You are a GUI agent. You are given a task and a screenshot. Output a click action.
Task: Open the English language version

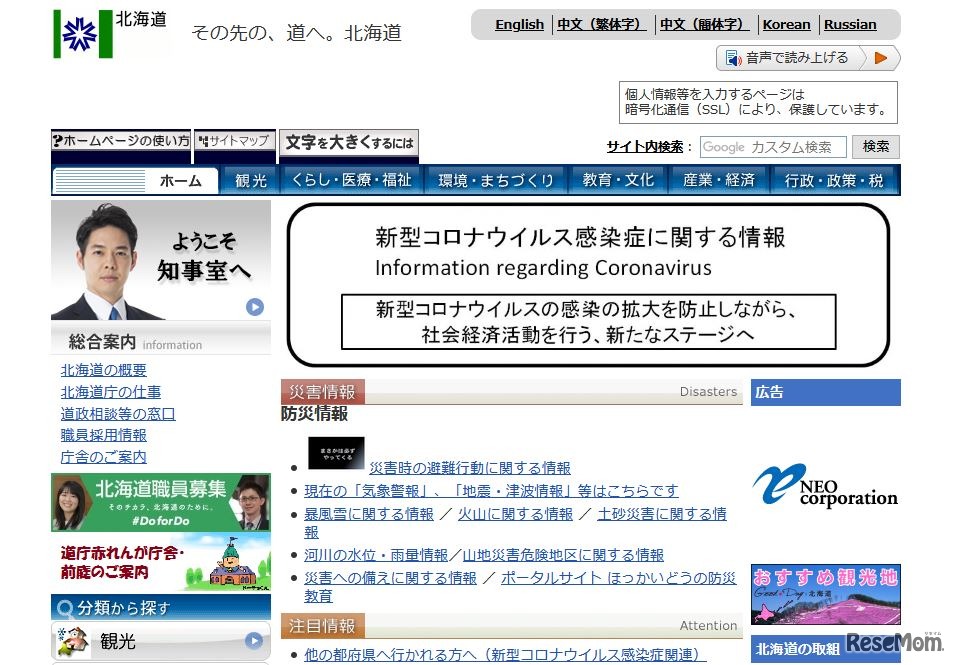519,24
